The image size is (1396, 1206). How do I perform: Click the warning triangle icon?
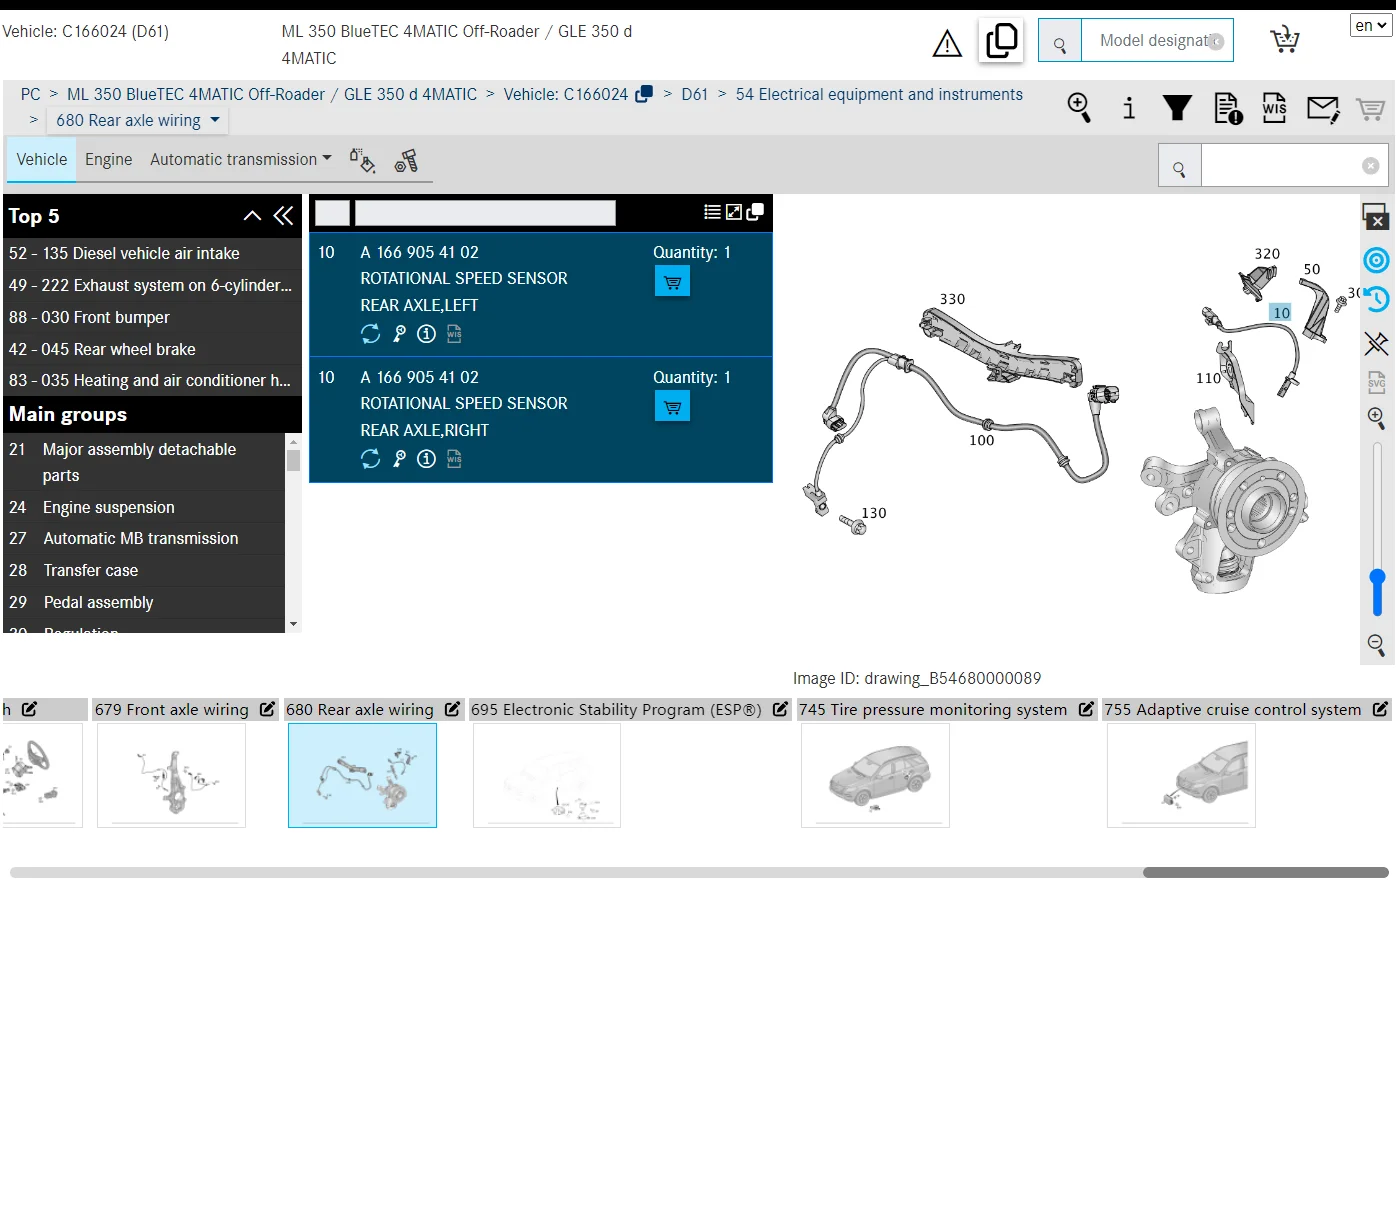pos(947,43)
